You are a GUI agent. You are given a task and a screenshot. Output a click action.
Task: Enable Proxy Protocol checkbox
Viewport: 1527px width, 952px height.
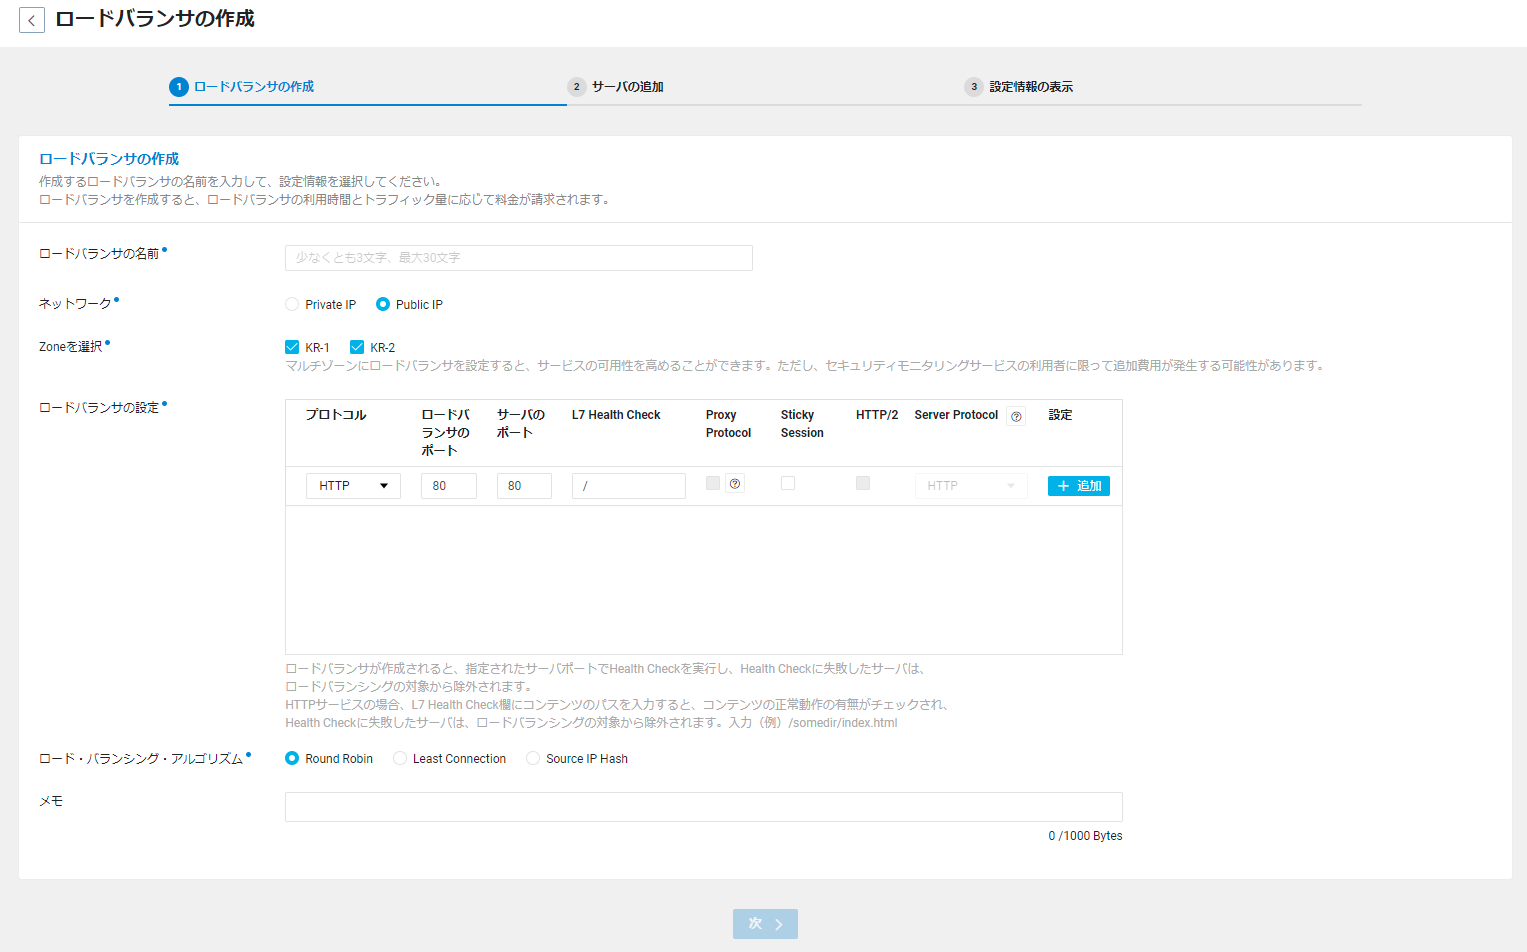pyautogui.click(x=713, y=483)
